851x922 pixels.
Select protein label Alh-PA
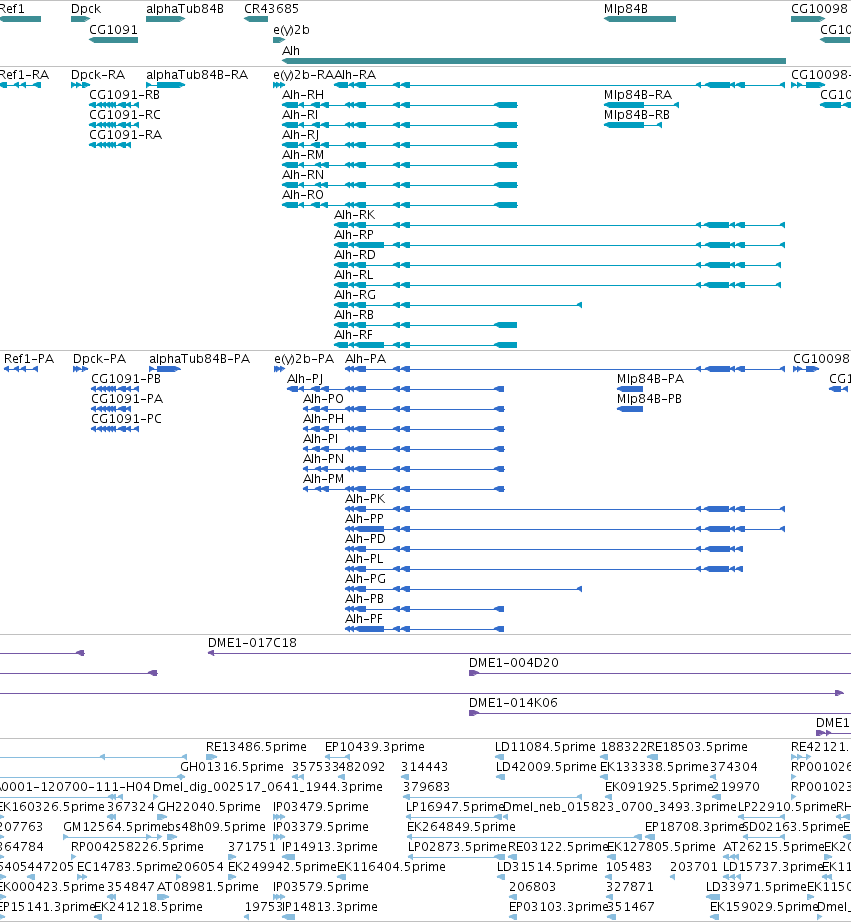[x=365, y=359]
